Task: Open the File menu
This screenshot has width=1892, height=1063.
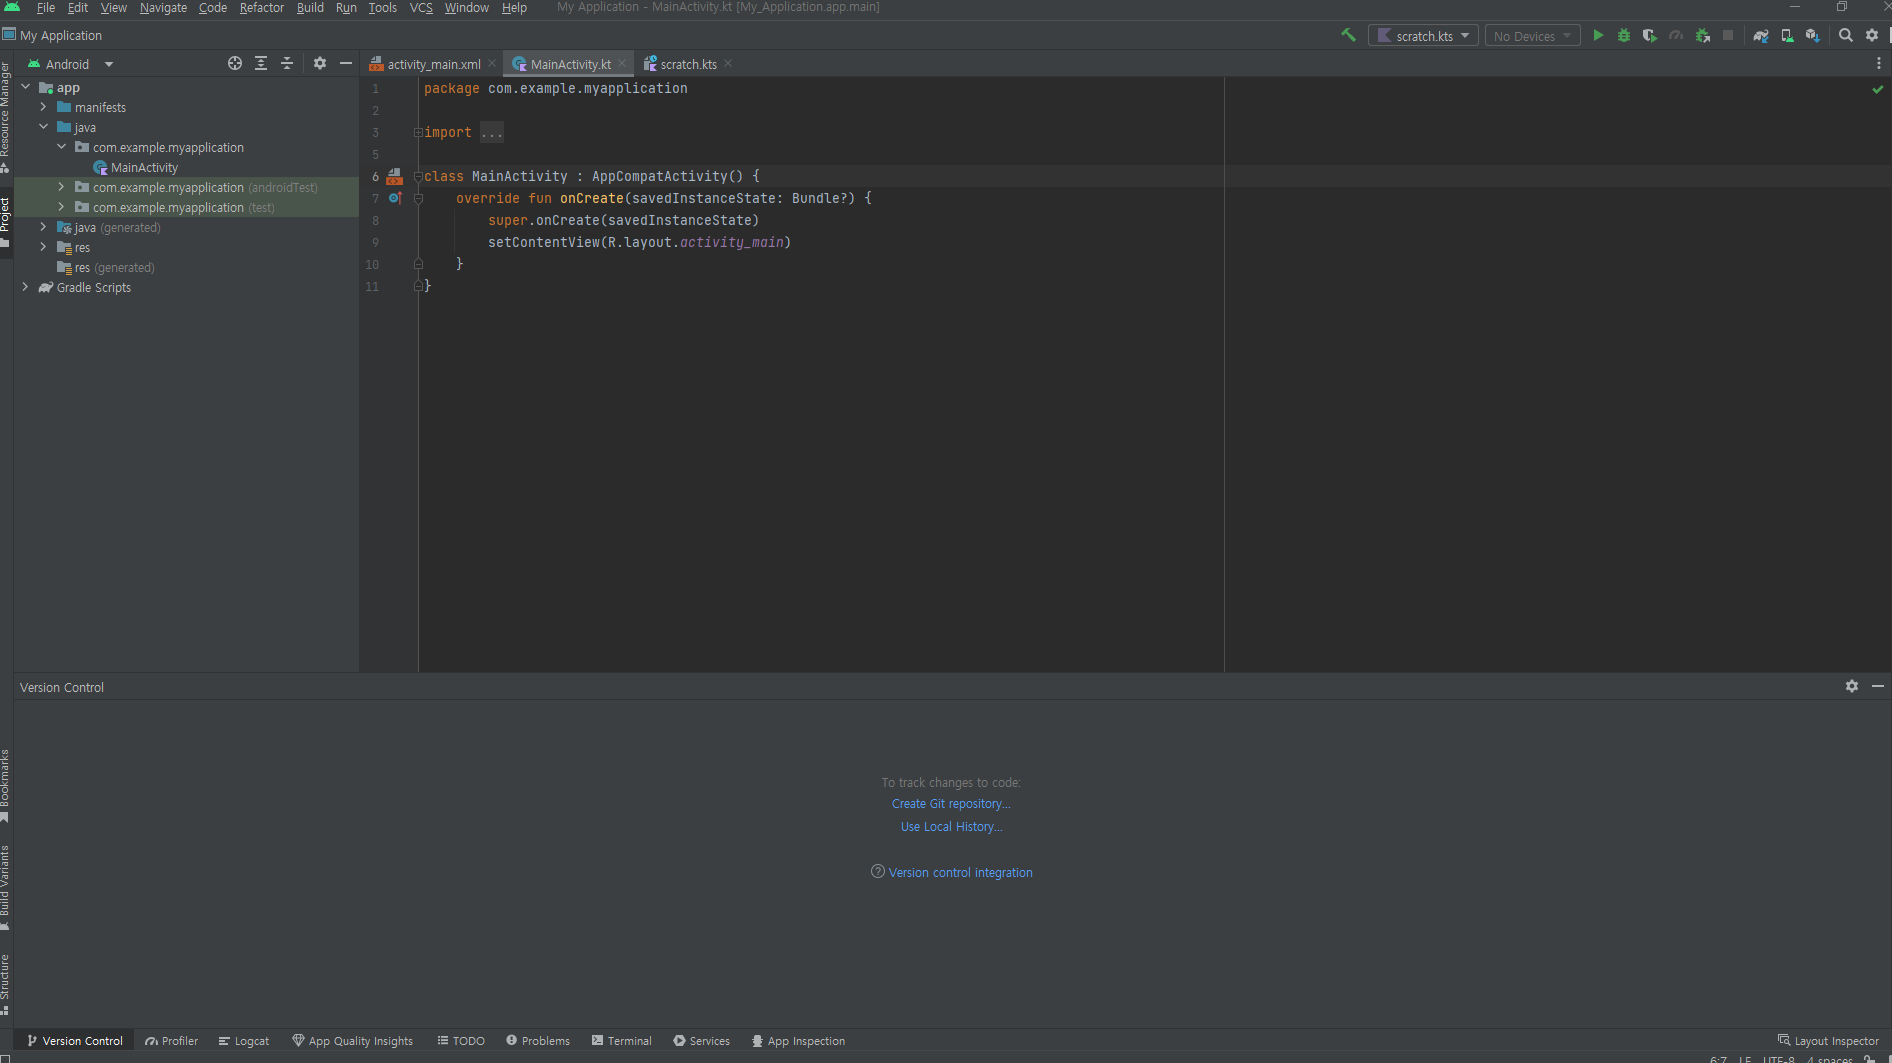Action: [46, 8]
